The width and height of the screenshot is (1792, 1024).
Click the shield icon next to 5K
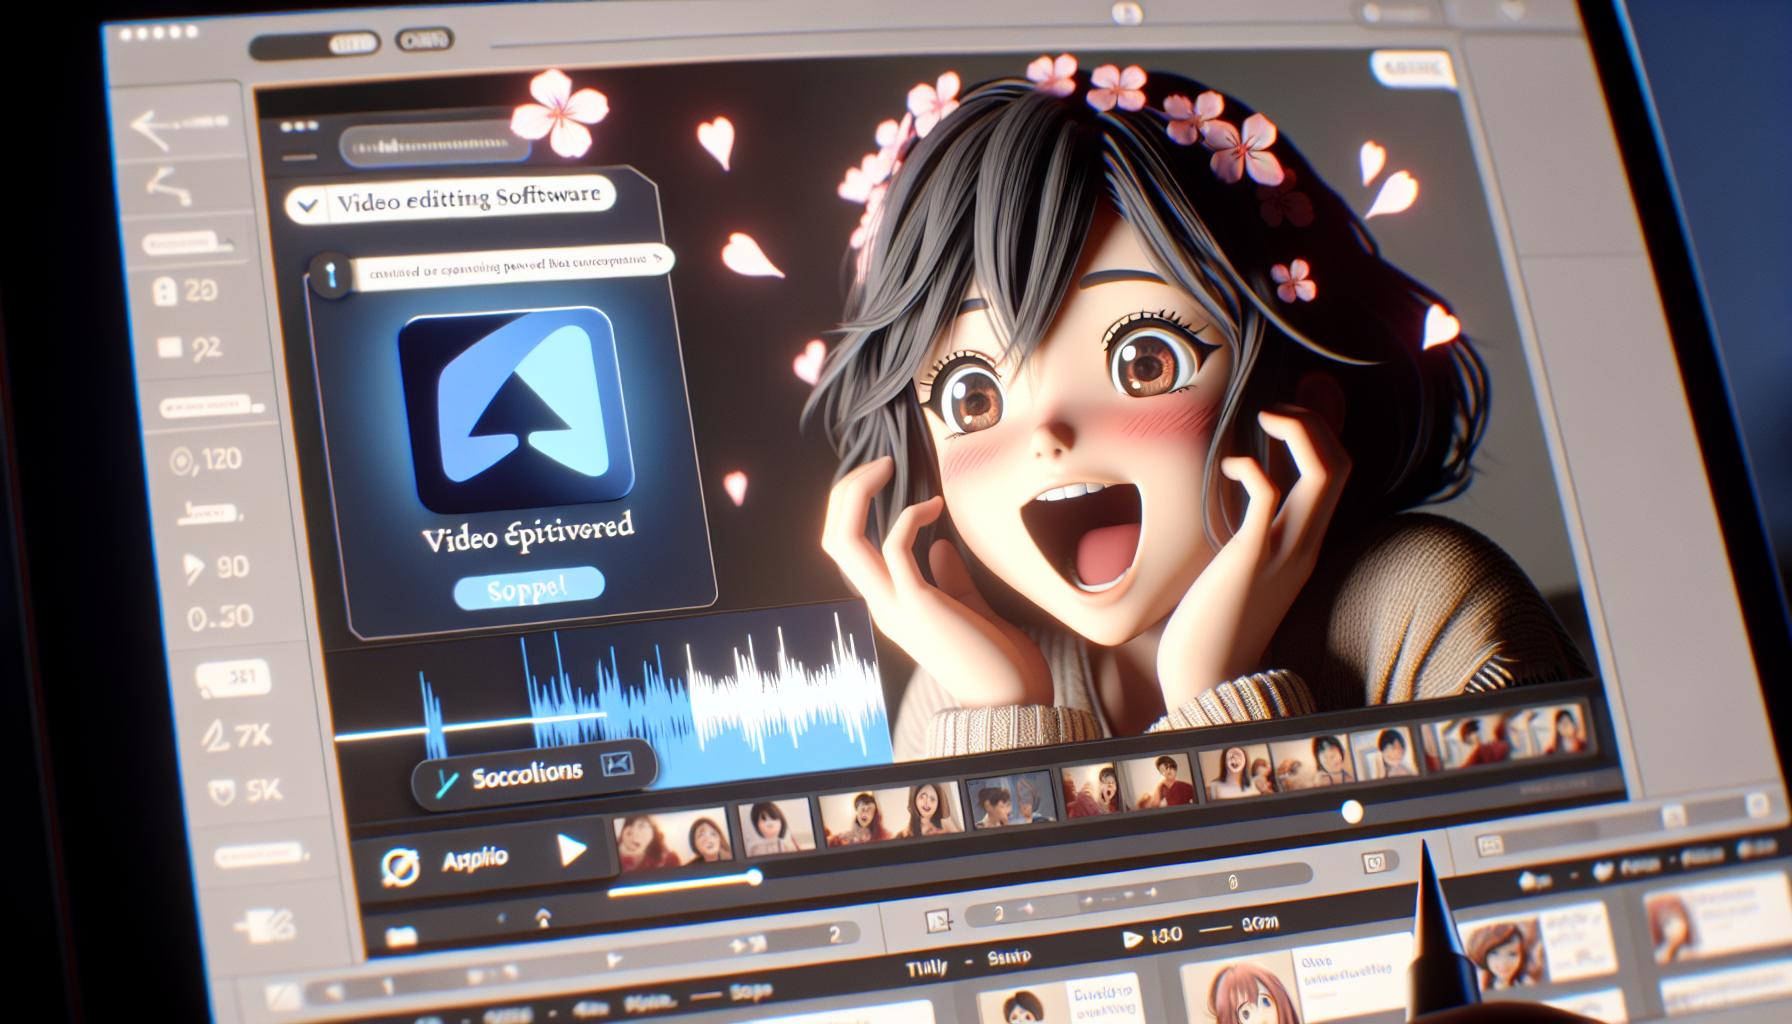pyautogui.click(x=220, y=793)
